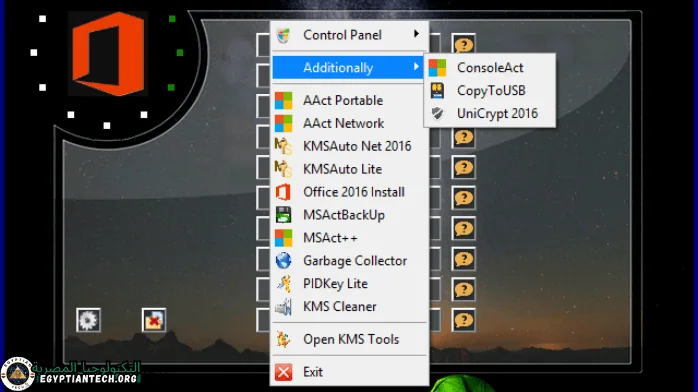Click the AAct Network icon

284,123
